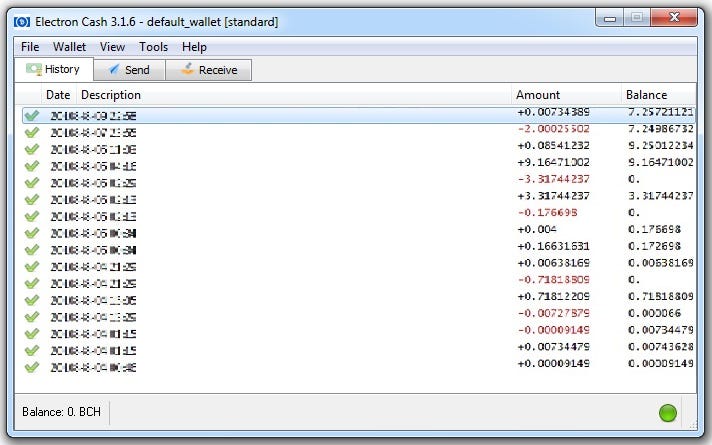The height and width of the screenshot is (445, 712).
Task: Open the Tools menu
Action: (153, 47)
